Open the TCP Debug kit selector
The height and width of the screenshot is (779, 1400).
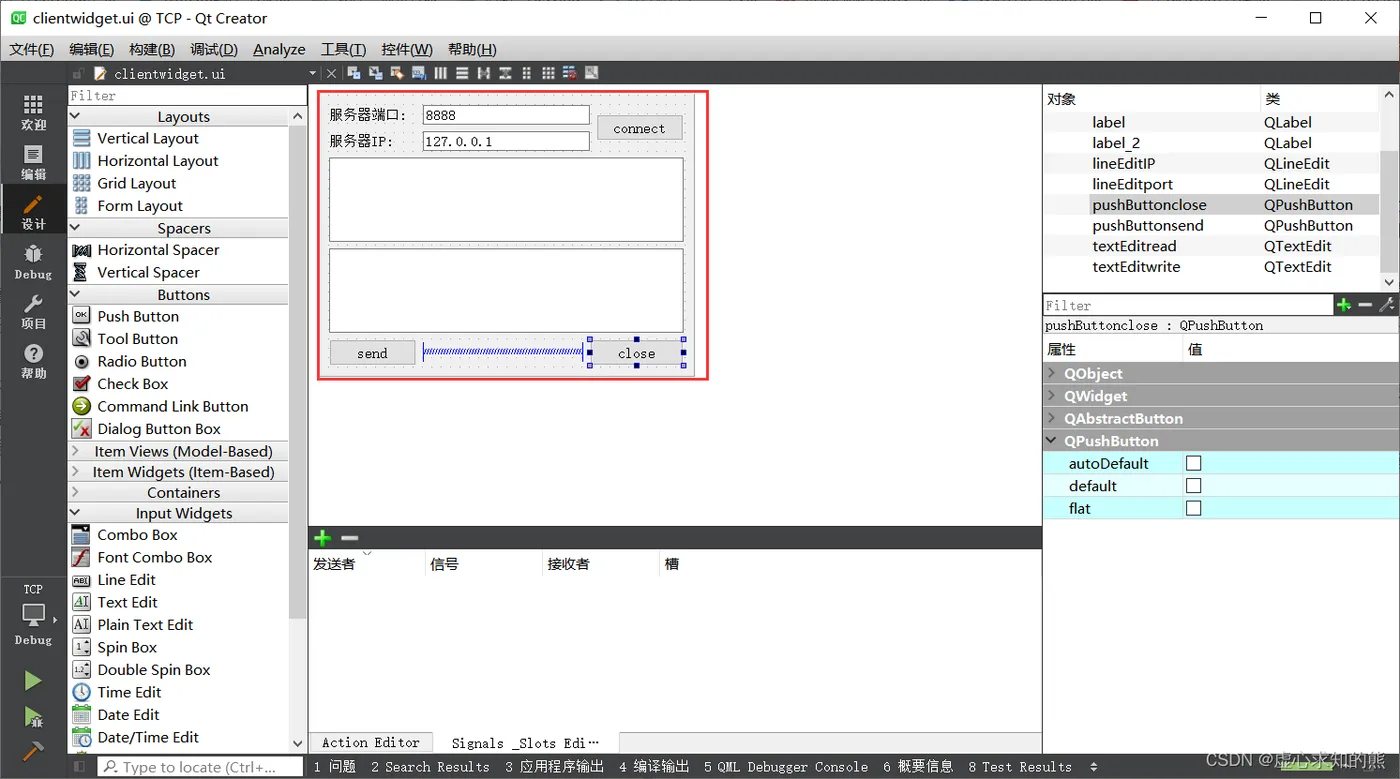(x=33, y=614)
